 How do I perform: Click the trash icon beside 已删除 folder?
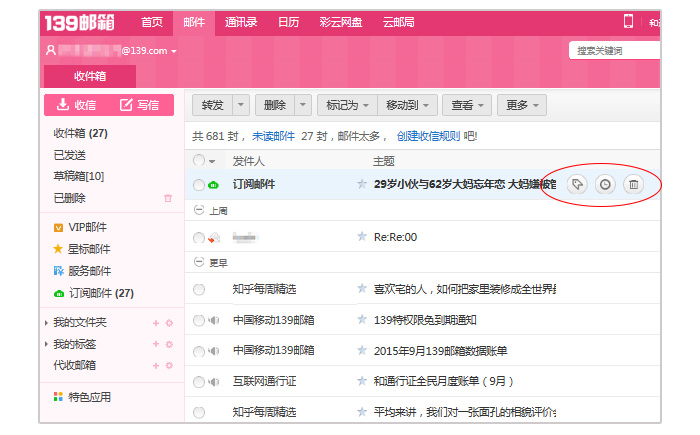(x=168, y=198)
